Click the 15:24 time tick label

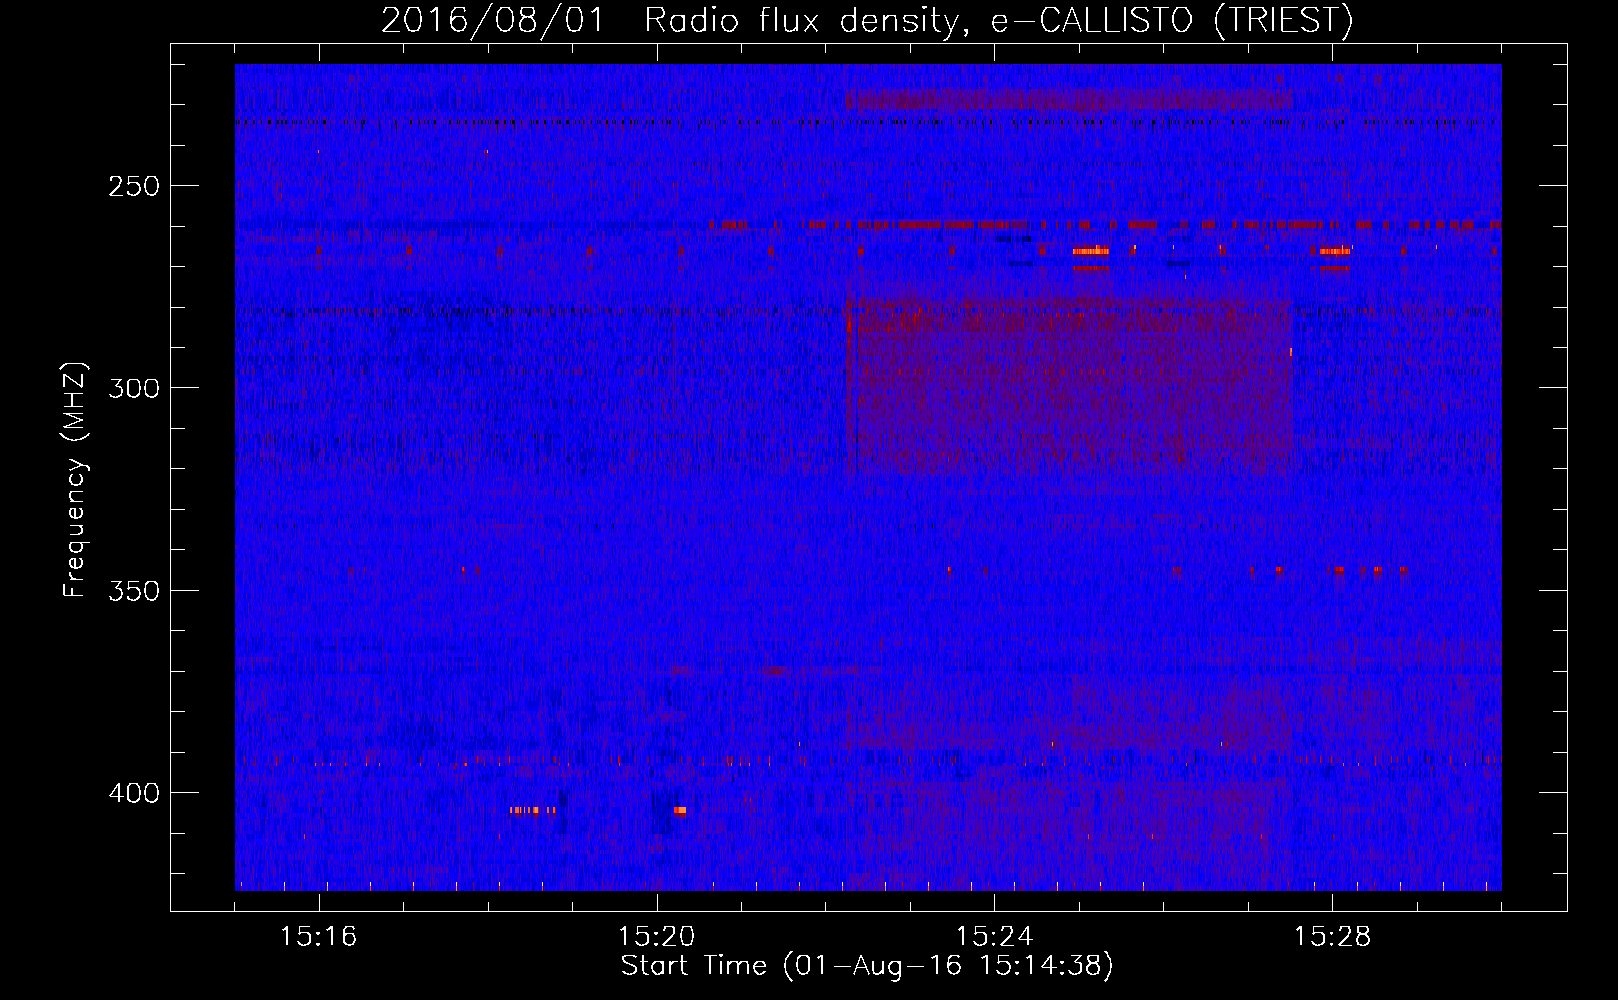[x=994, y=937]
